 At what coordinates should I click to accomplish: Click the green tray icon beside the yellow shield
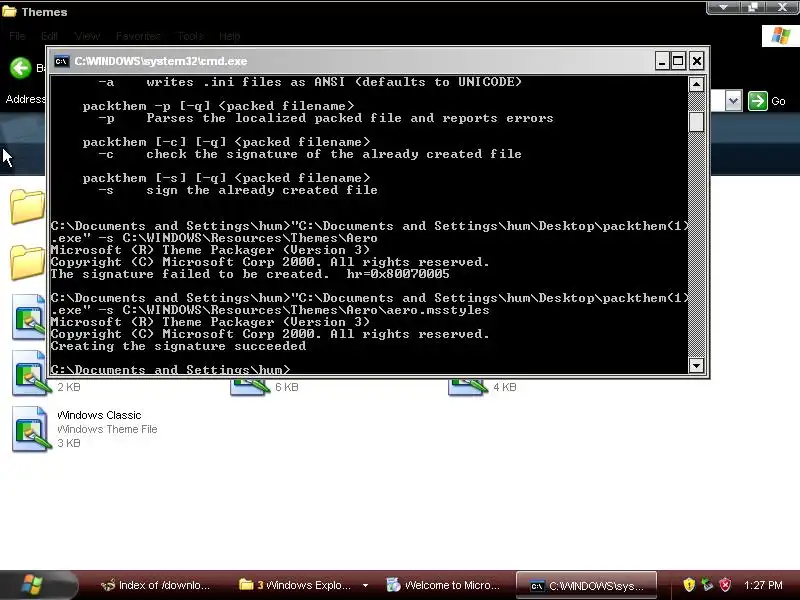707,584
